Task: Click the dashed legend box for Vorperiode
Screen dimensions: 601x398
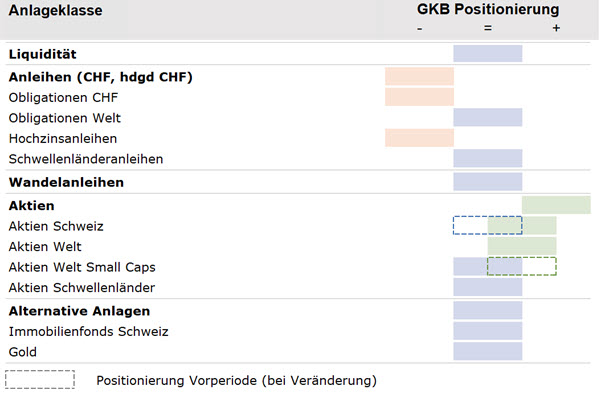Action: click(x=40, y=380)
